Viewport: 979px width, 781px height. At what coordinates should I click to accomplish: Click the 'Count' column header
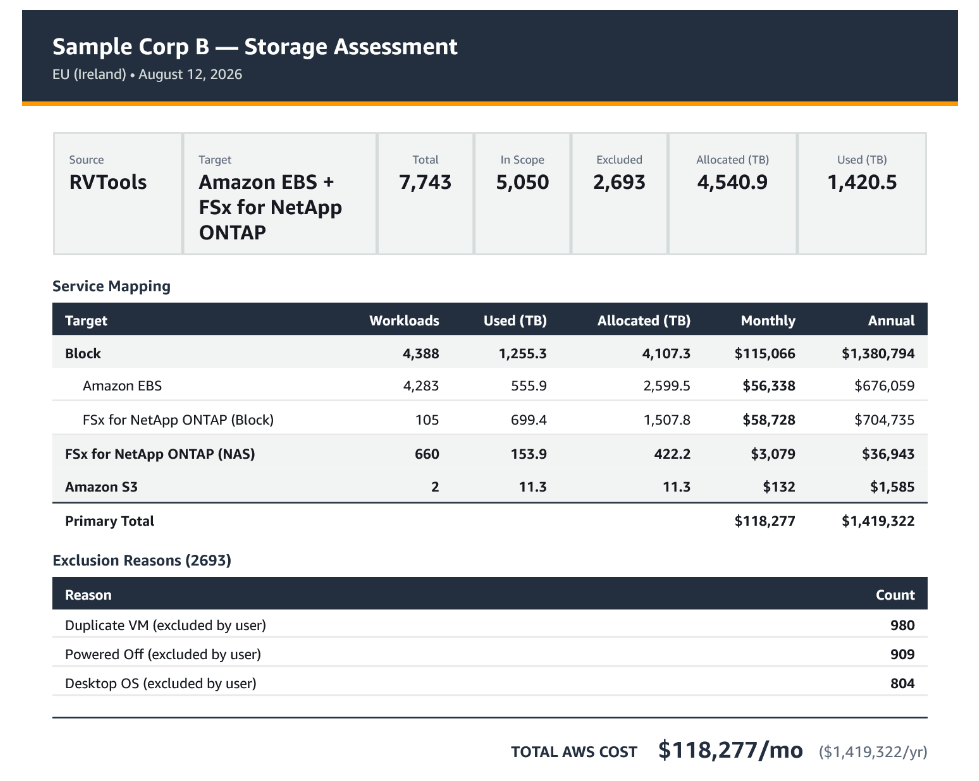point(895,595)
